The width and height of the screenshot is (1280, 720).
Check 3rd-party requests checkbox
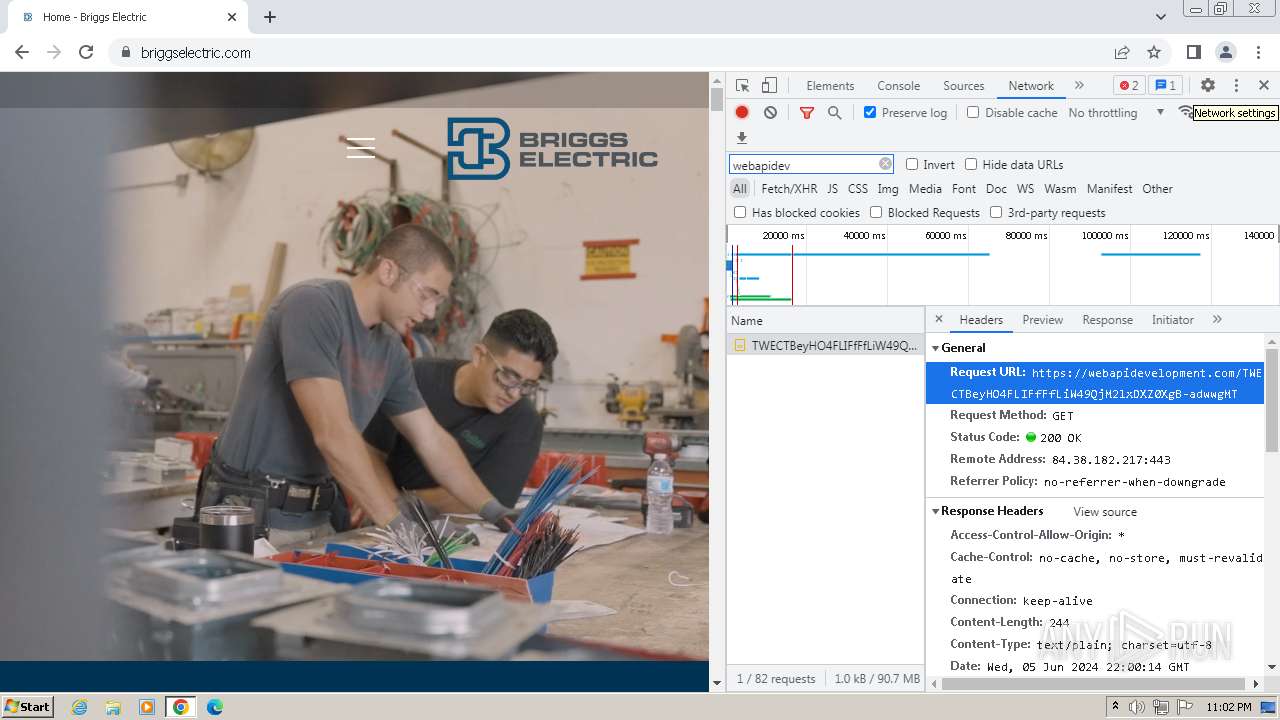coord(996,212)
